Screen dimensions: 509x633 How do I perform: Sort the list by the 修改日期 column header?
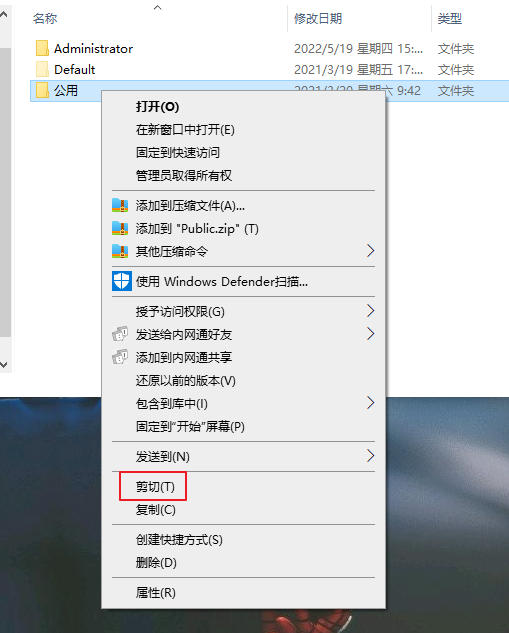coord(318,18)
